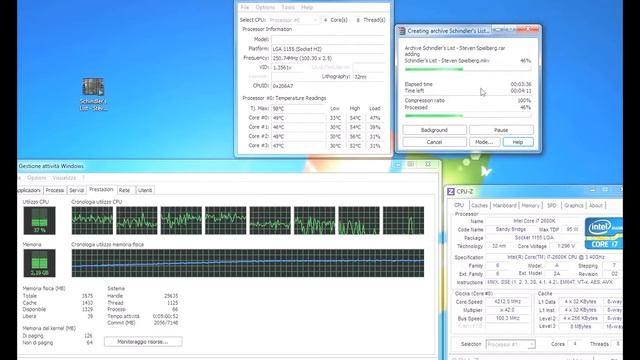Select the CPU tab in CPU-Z
Viewport: 640px width, 360px height.
pos(459,205)
